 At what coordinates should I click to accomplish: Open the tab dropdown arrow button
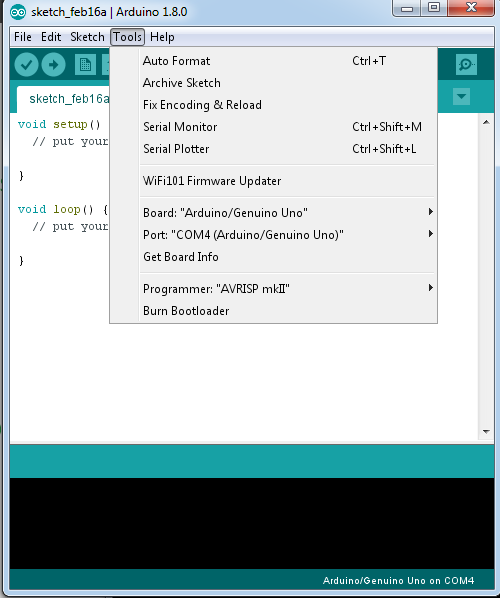coord(461,96)
